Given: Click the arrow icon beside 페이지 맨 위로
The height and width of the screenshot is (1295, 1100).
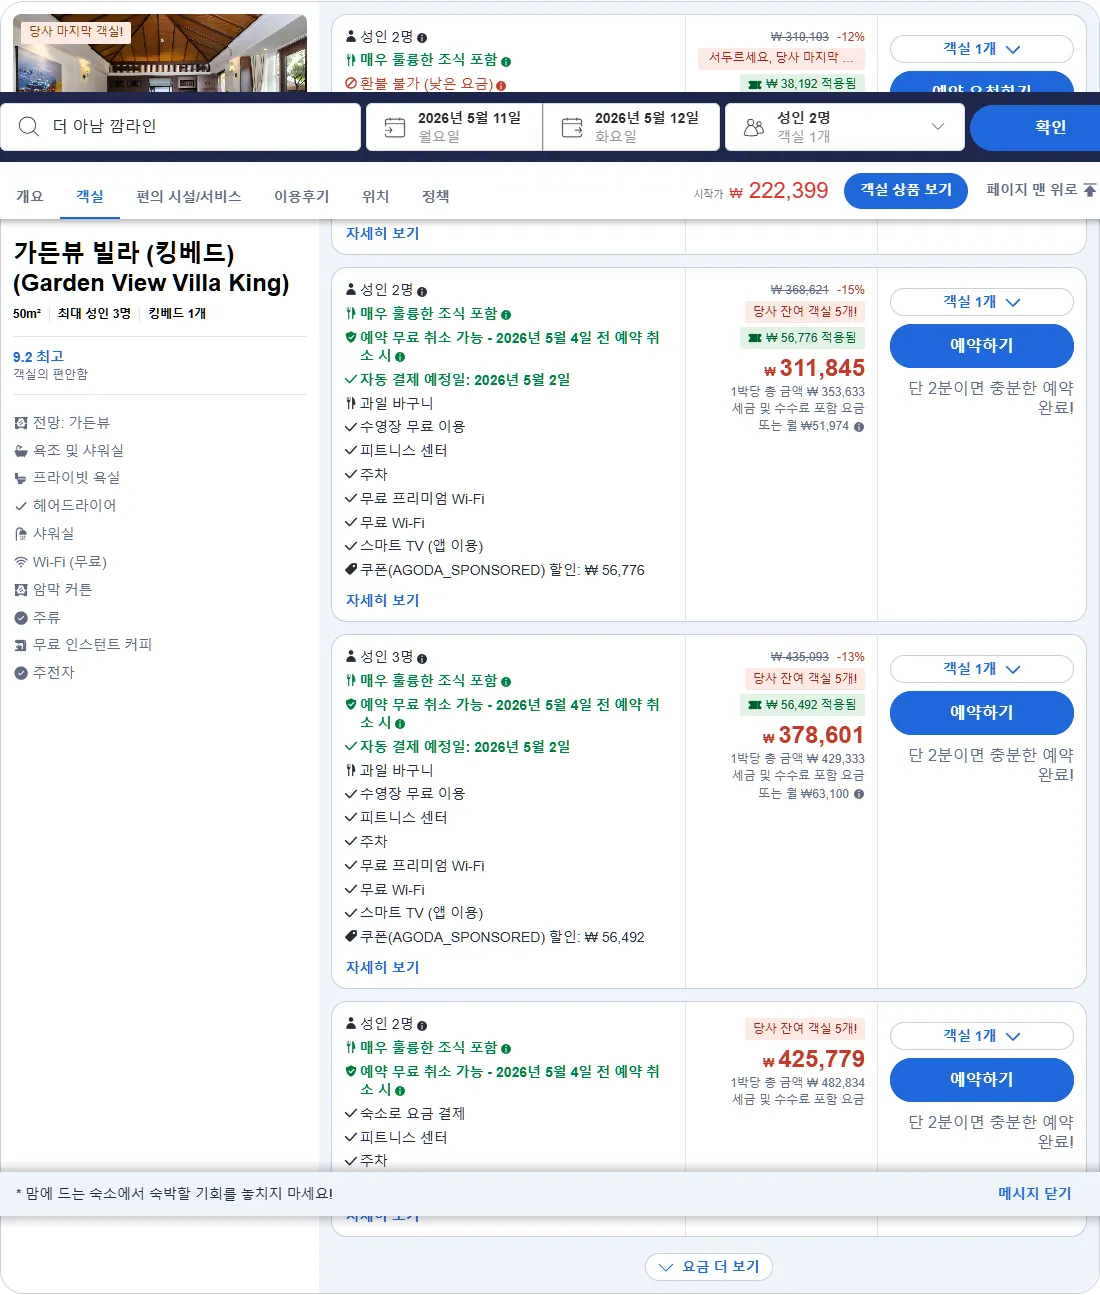Looking at the screenshot, I should pyautogui.click(x=1090, y=189).
